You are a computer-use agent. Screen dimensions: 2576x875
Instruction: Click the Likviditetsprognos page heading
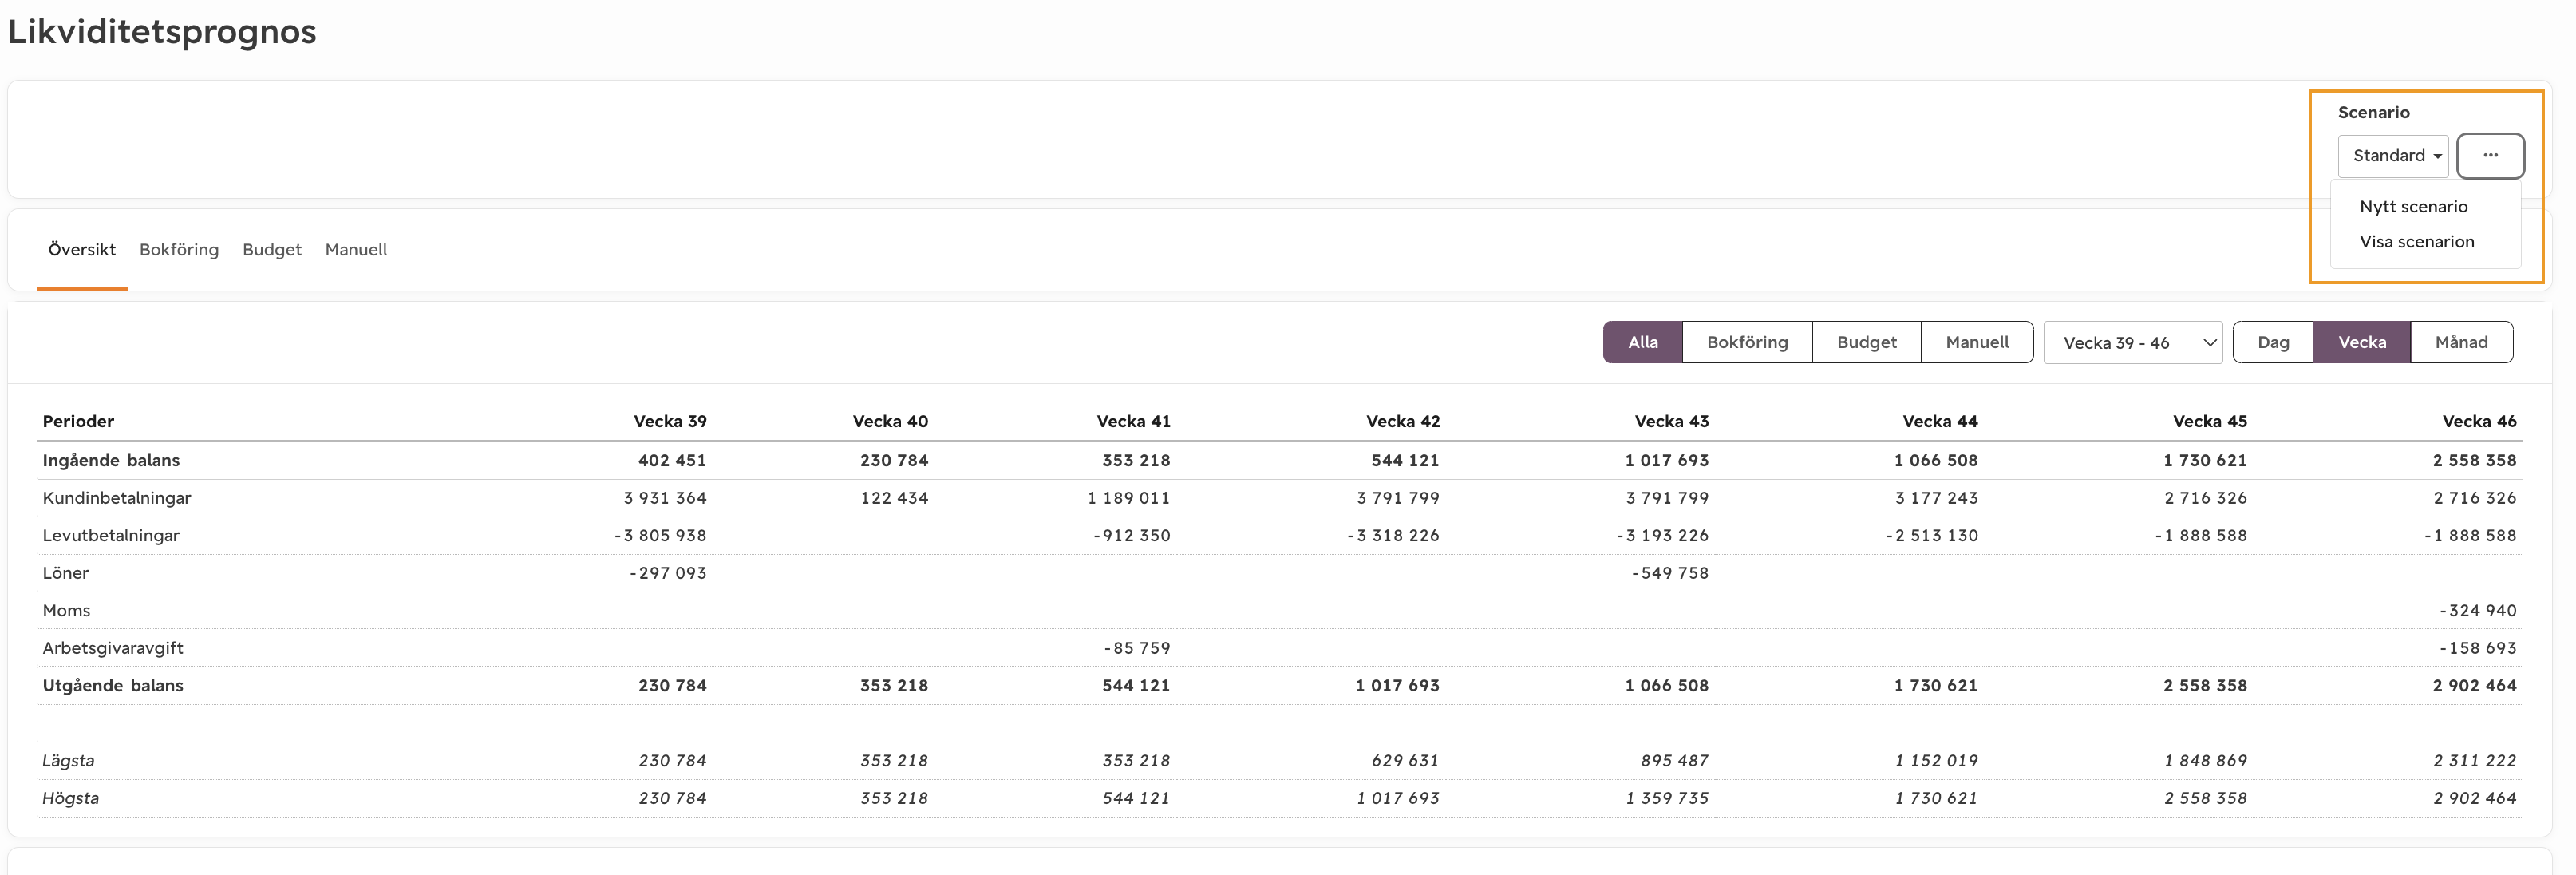coord(162,32)
